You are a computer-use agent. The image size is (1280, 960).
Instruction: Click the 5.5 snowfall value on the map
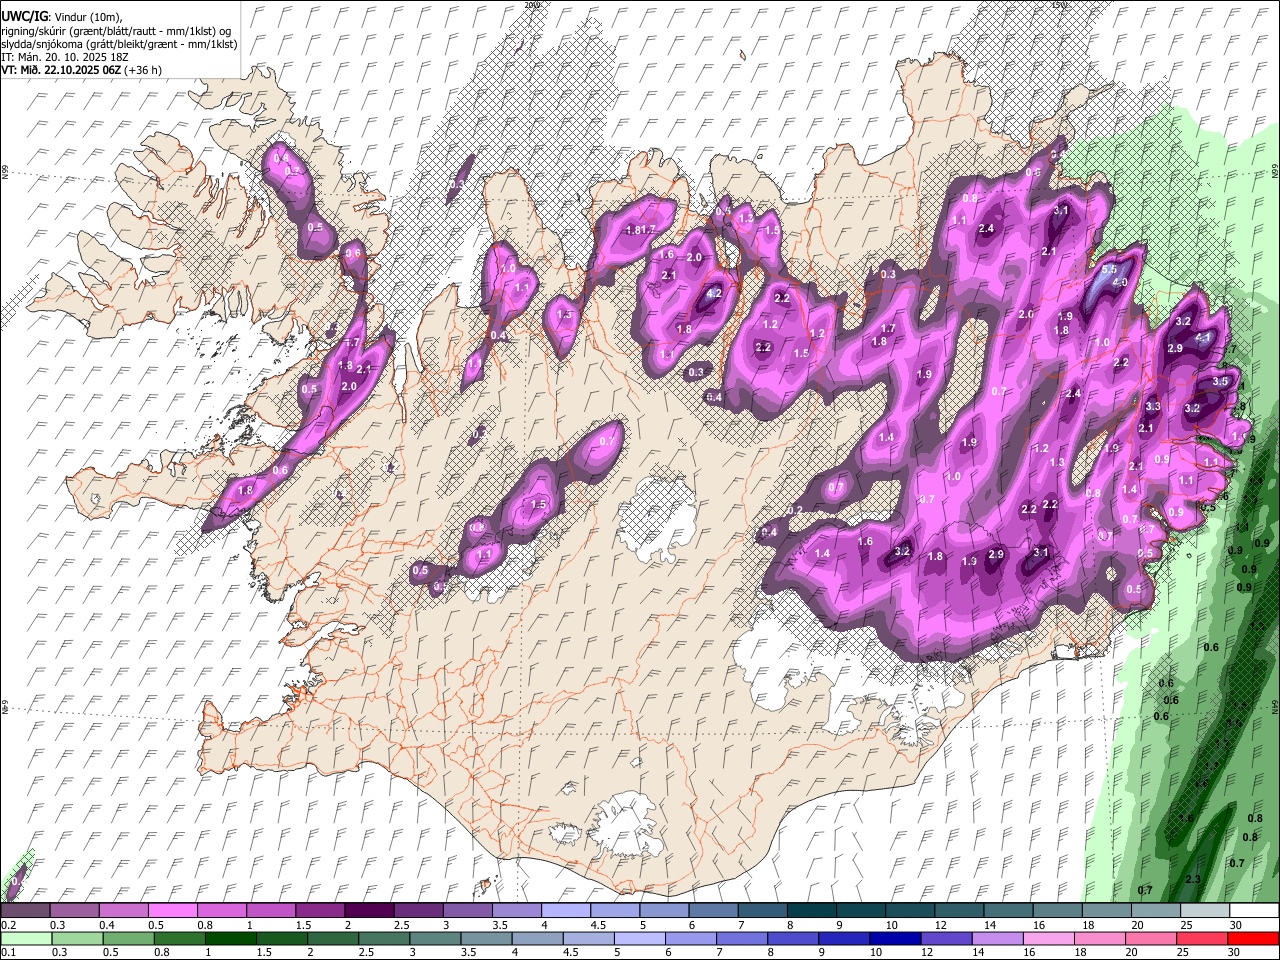click(x=1109, y=270)
